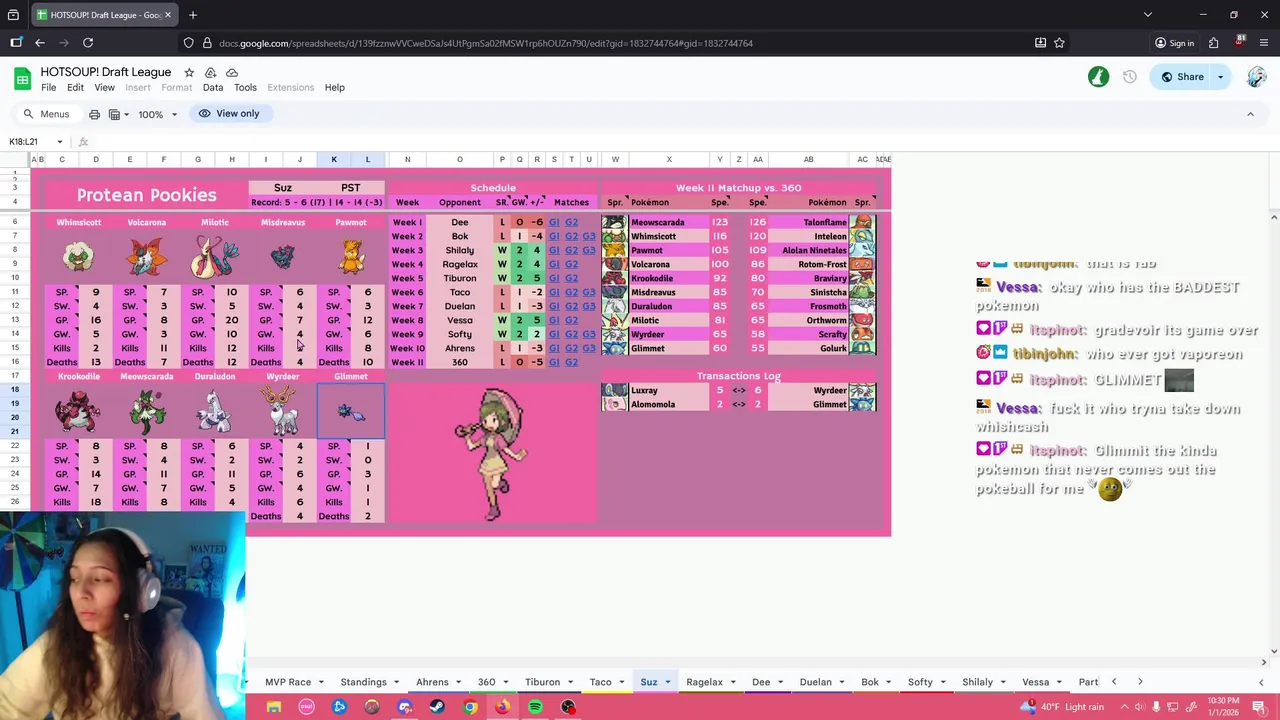
Task: Click the Whimsicott sprite image
Action: coord(78,257)
